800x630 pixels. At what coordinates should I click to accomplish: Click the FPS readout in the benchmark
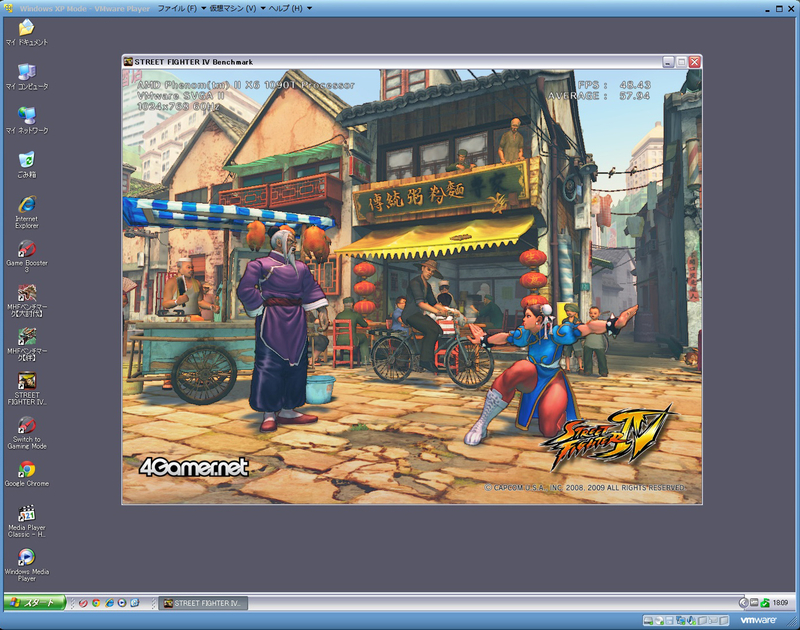pyautogui.click(x=614, y=85)
